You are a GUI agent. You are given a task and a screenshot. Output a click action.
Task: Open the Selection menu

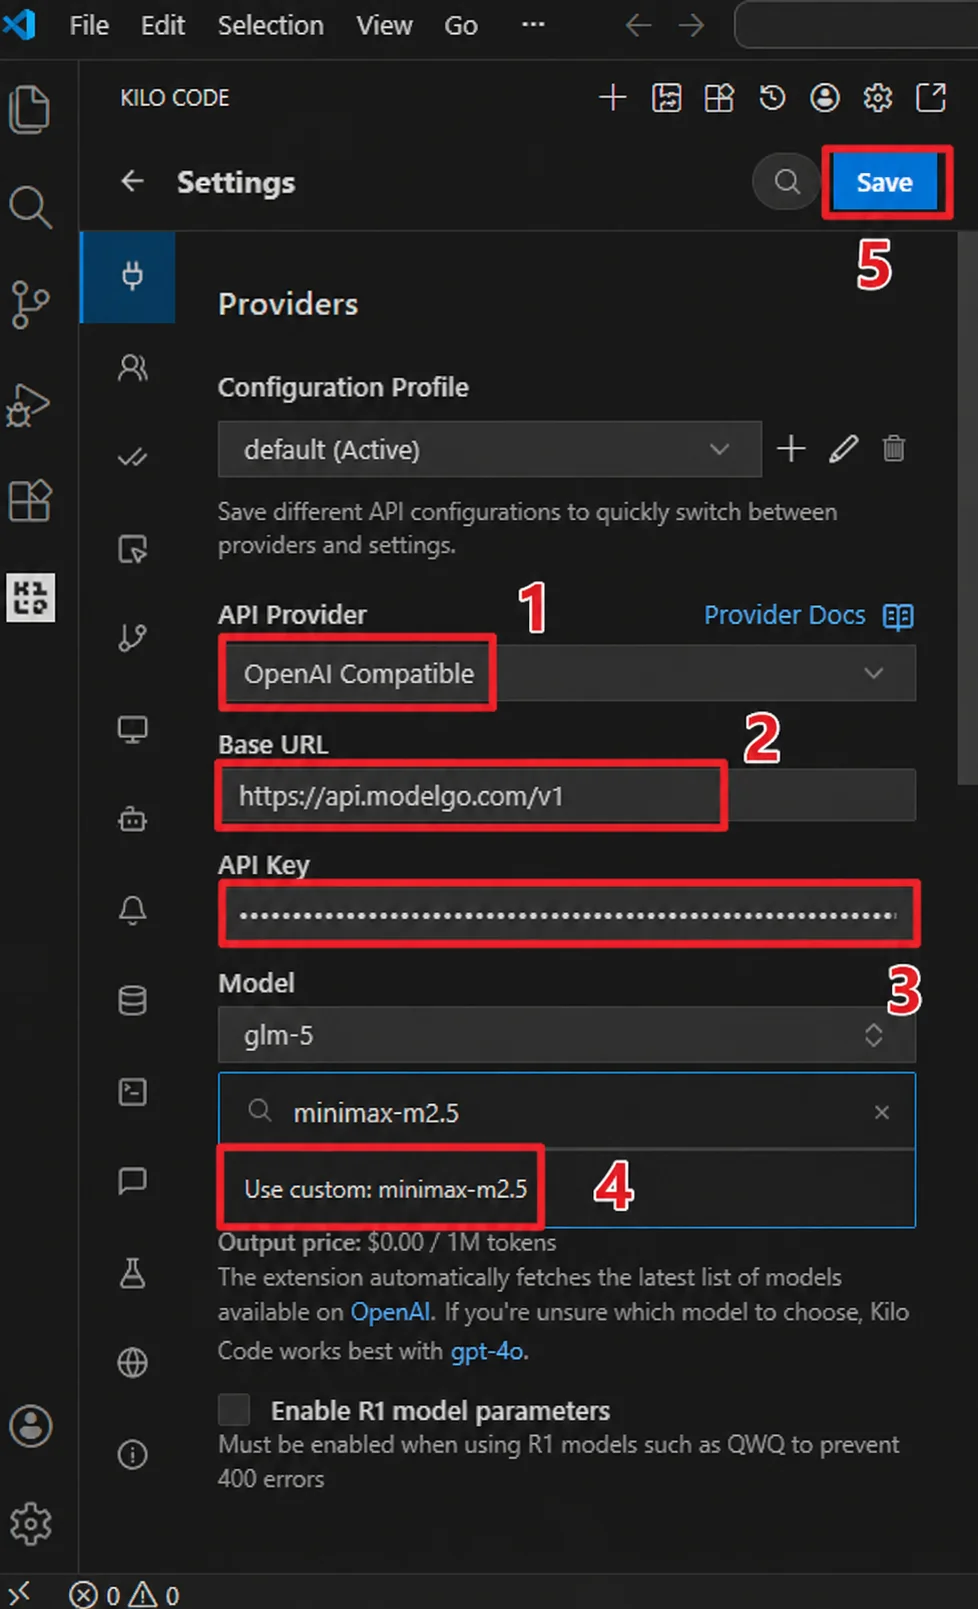(x=271, y=25)
